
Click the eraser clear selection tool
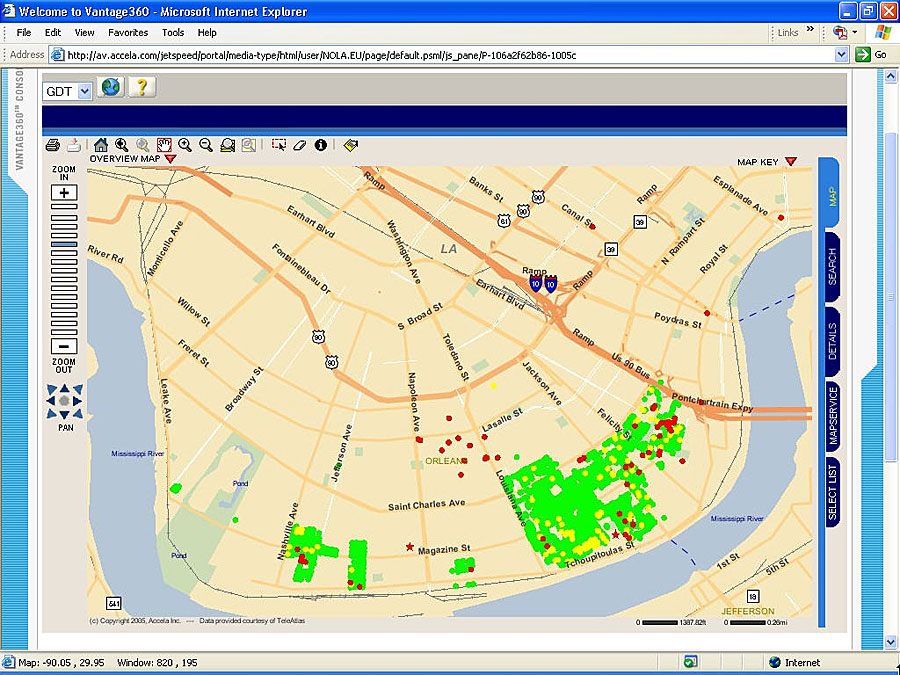[300, 145]
